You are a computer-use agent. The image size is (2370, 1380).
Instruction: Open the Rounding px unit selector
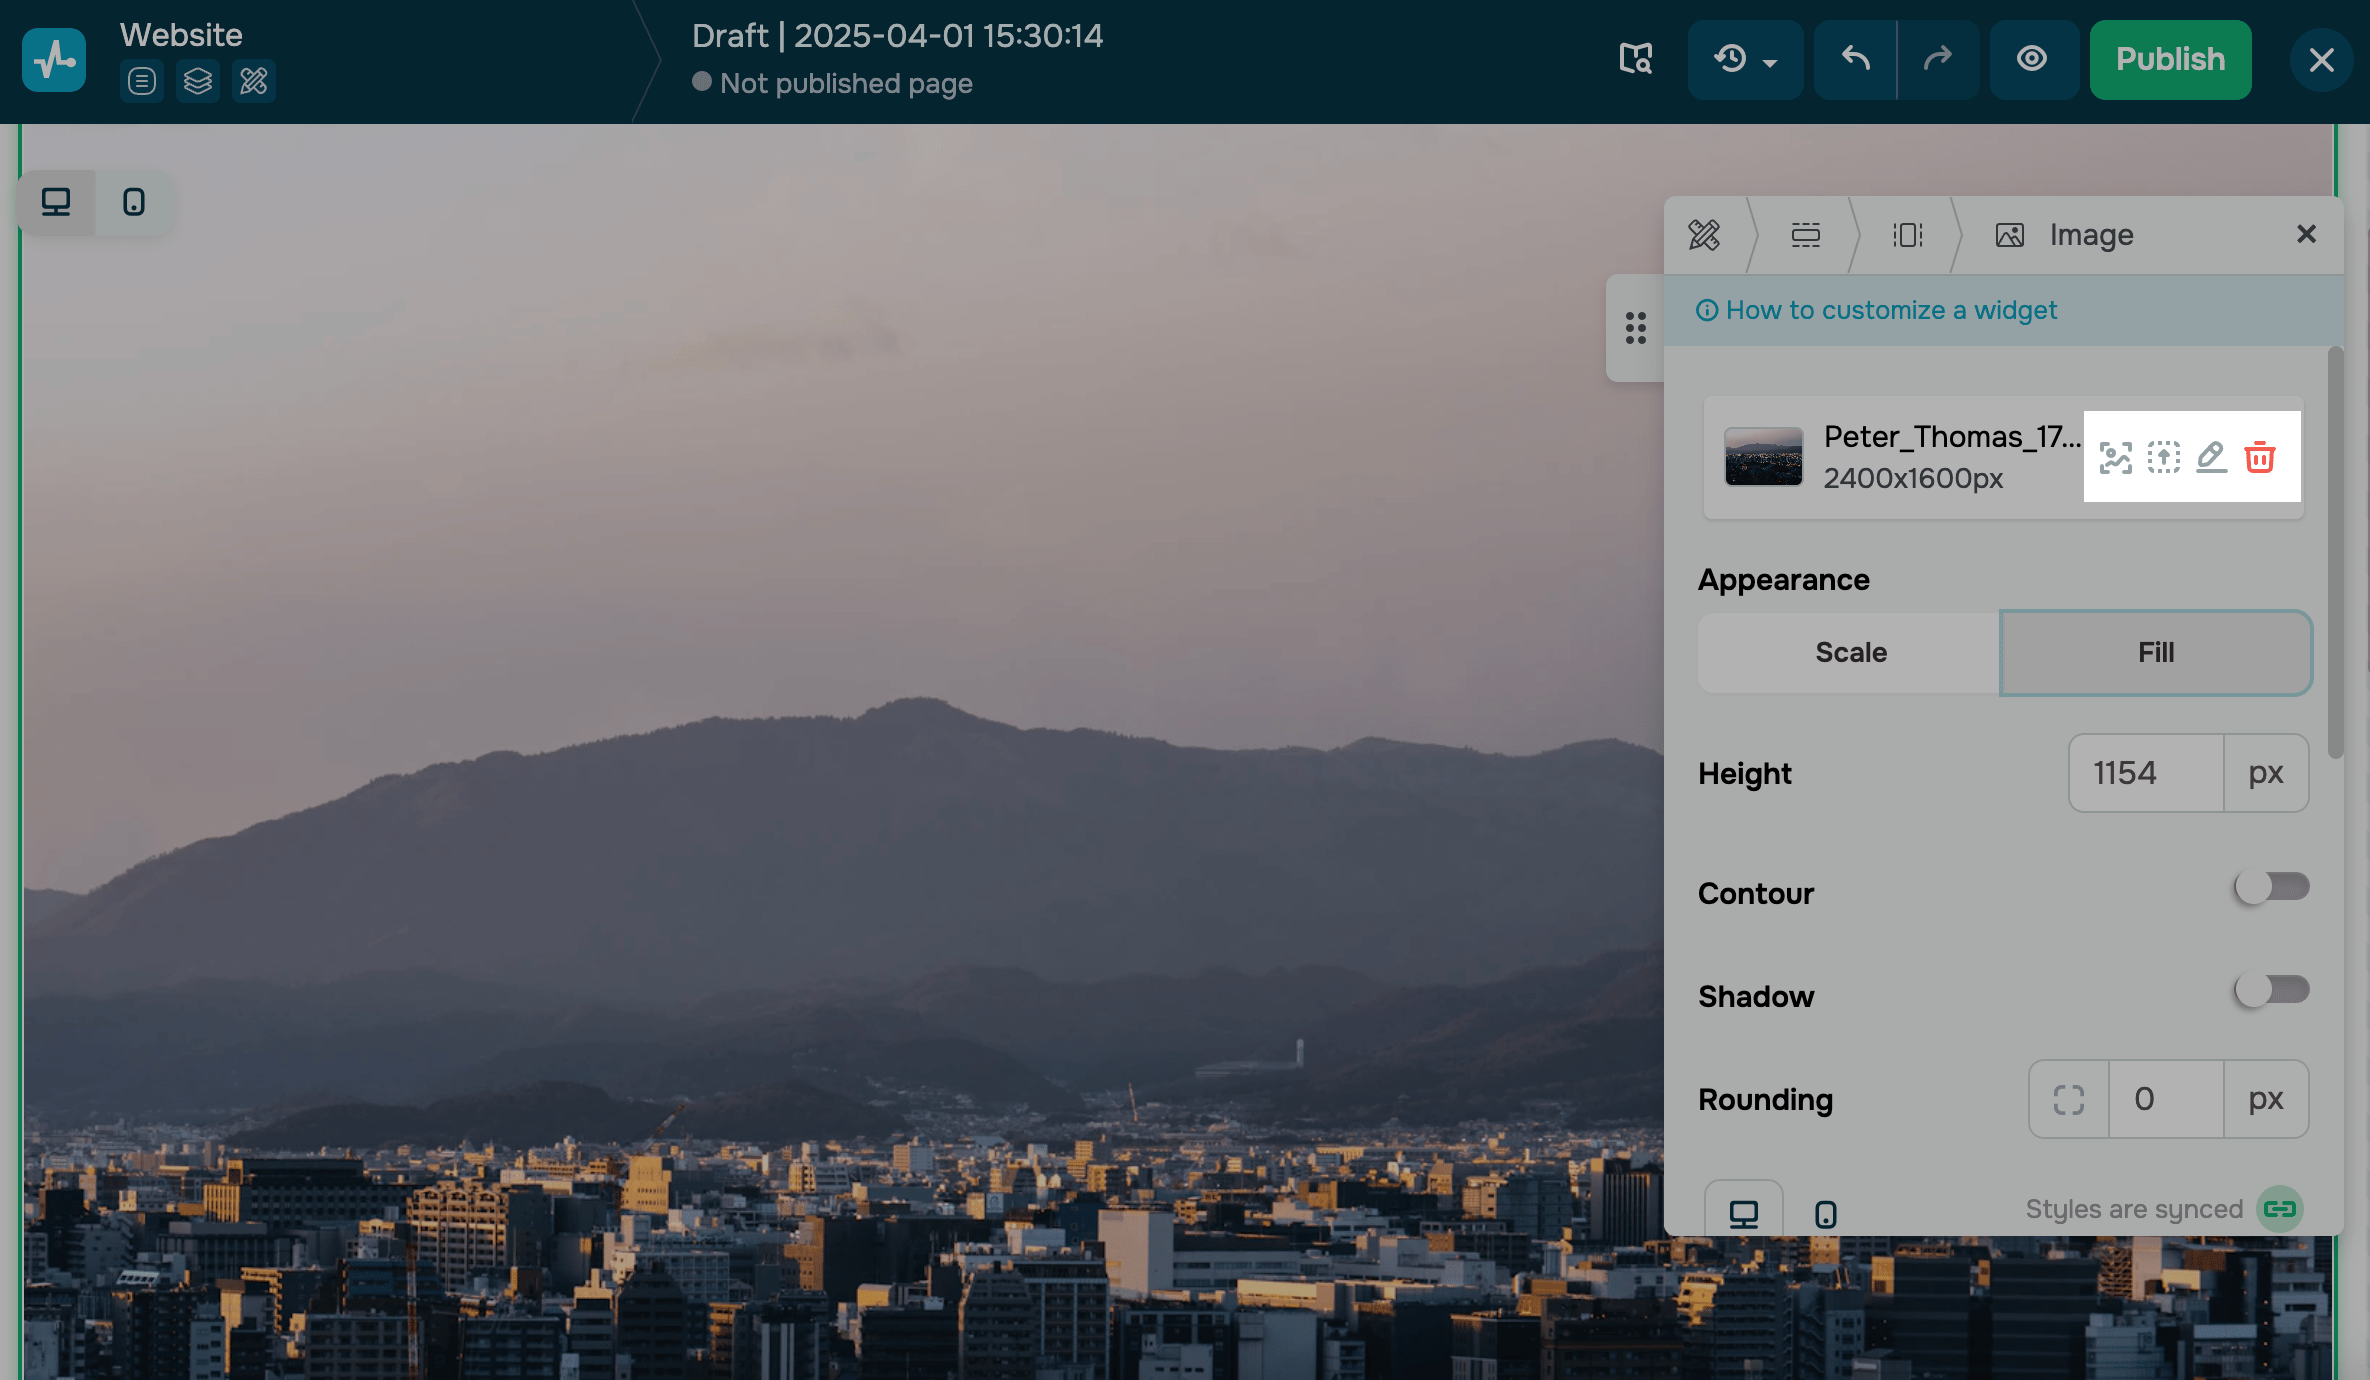click(2266, 1099)
